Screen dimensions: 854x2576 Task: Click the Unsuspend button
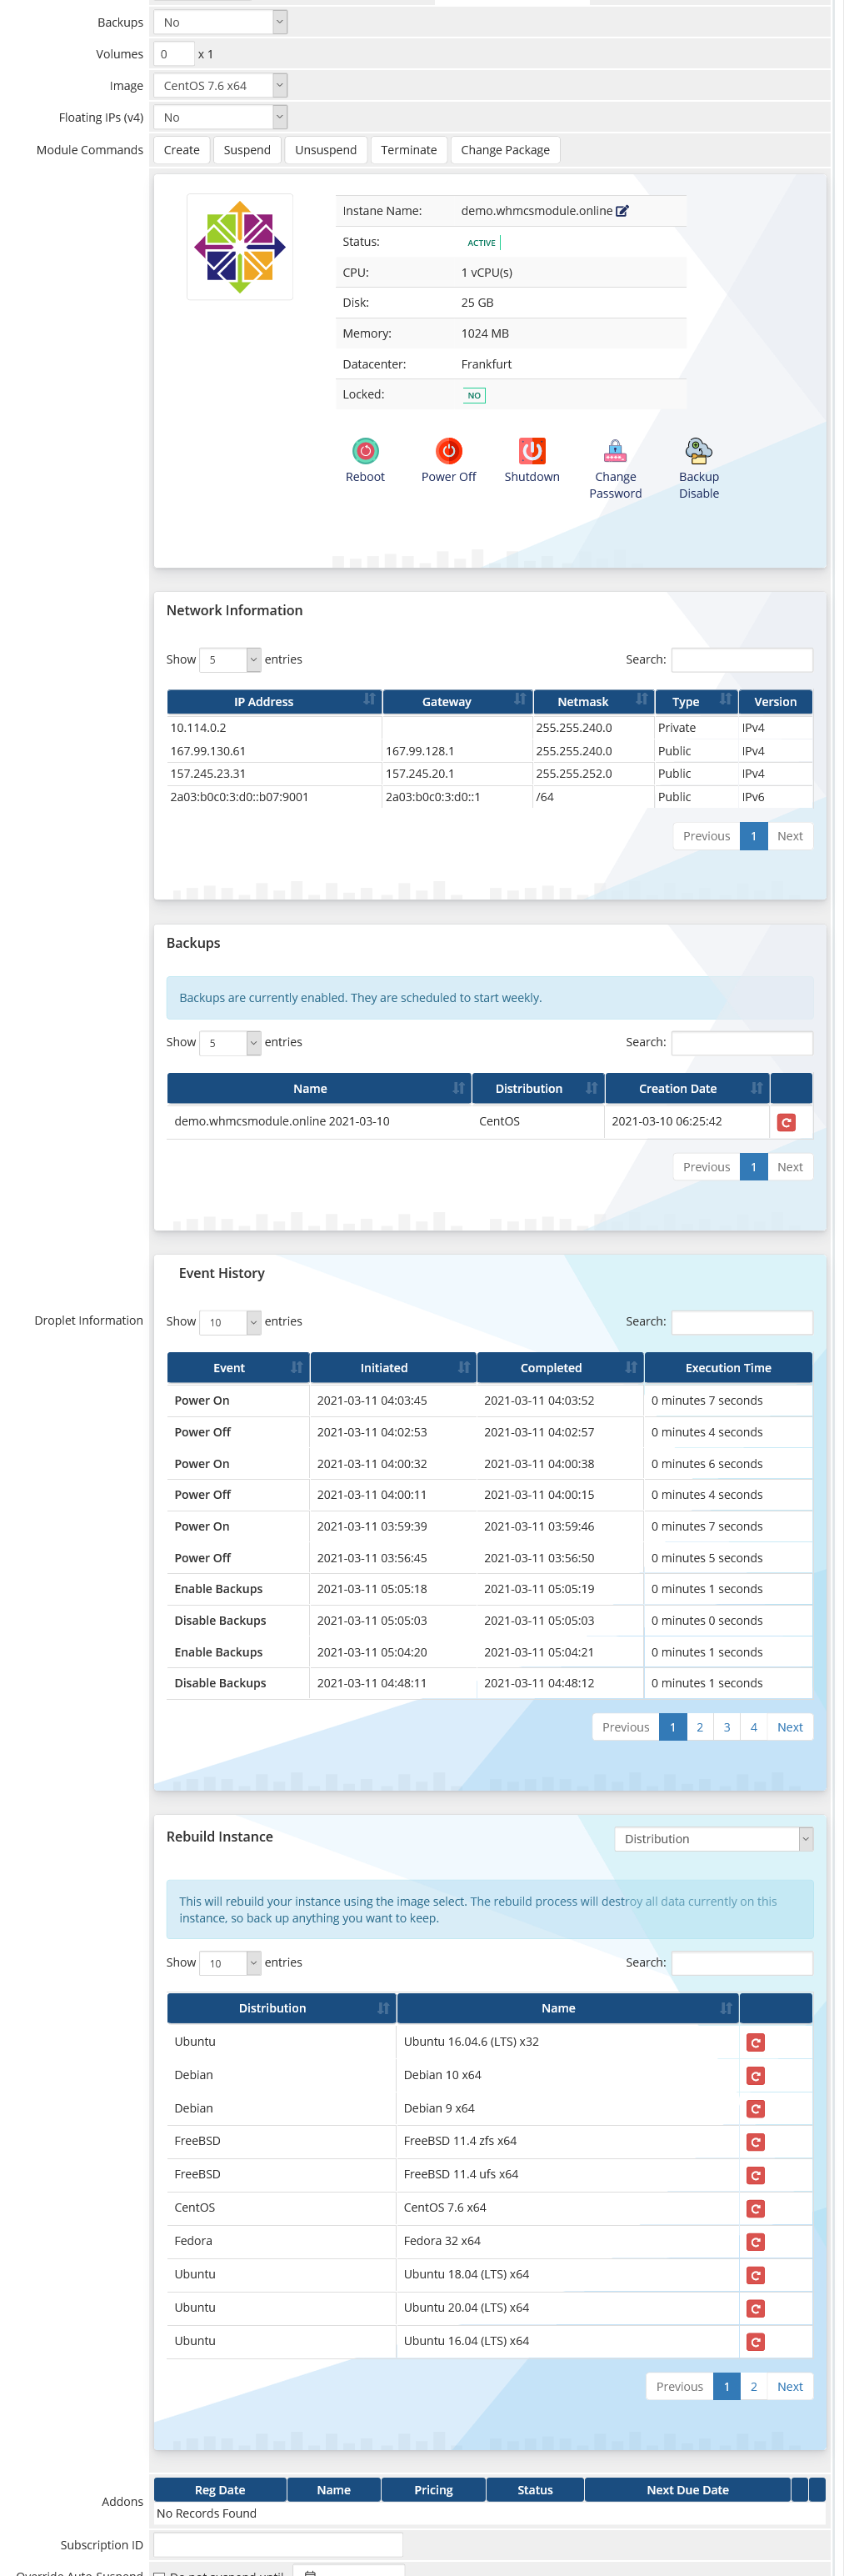coord(326,150)
